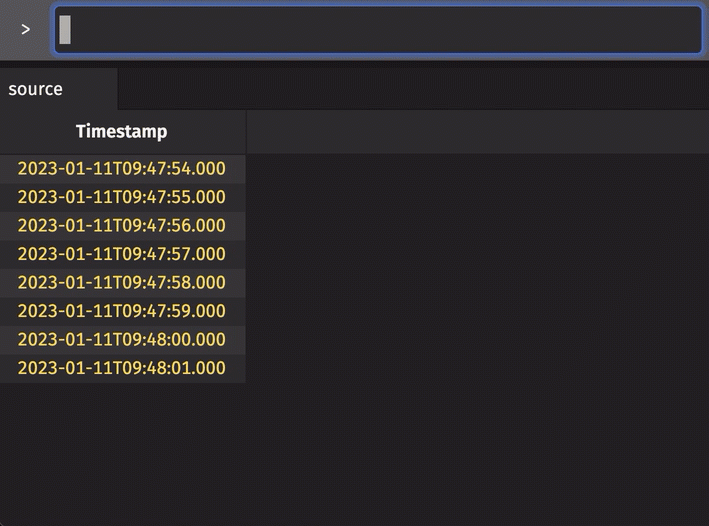Focus the command input field
Viewport: 709px width, 526px height.
pyautogui.click(x=378, y=30)
